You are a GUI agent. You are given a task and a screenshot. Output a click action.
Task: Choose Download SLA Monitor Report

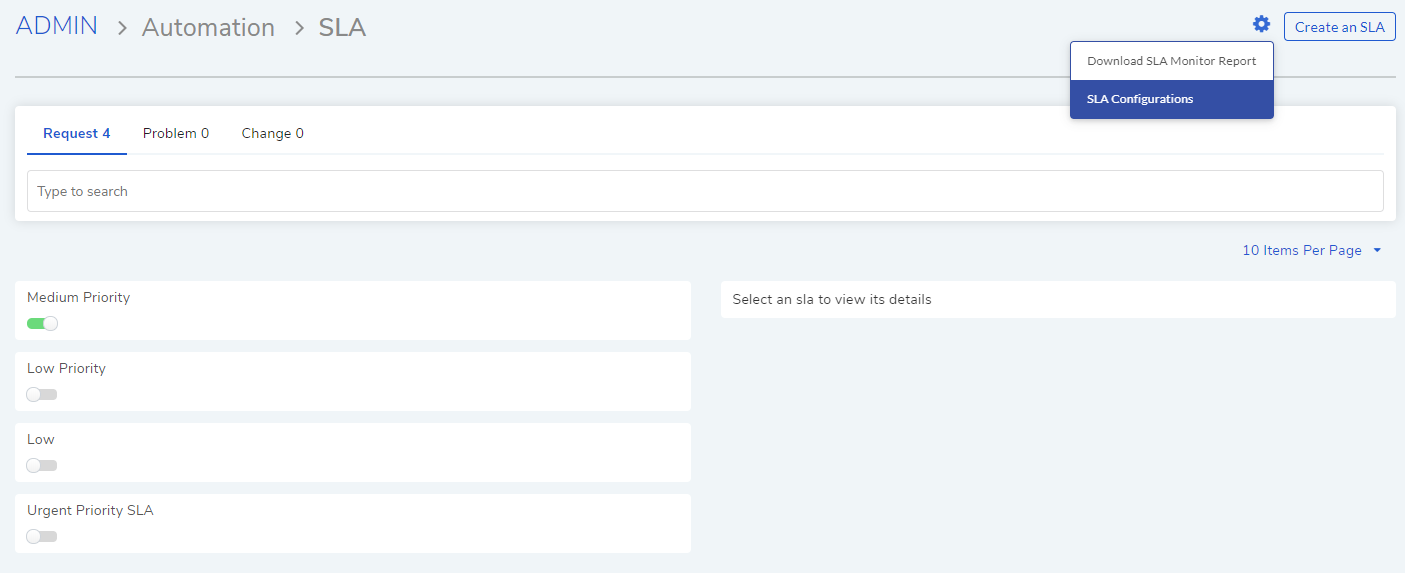(1171, 61)
